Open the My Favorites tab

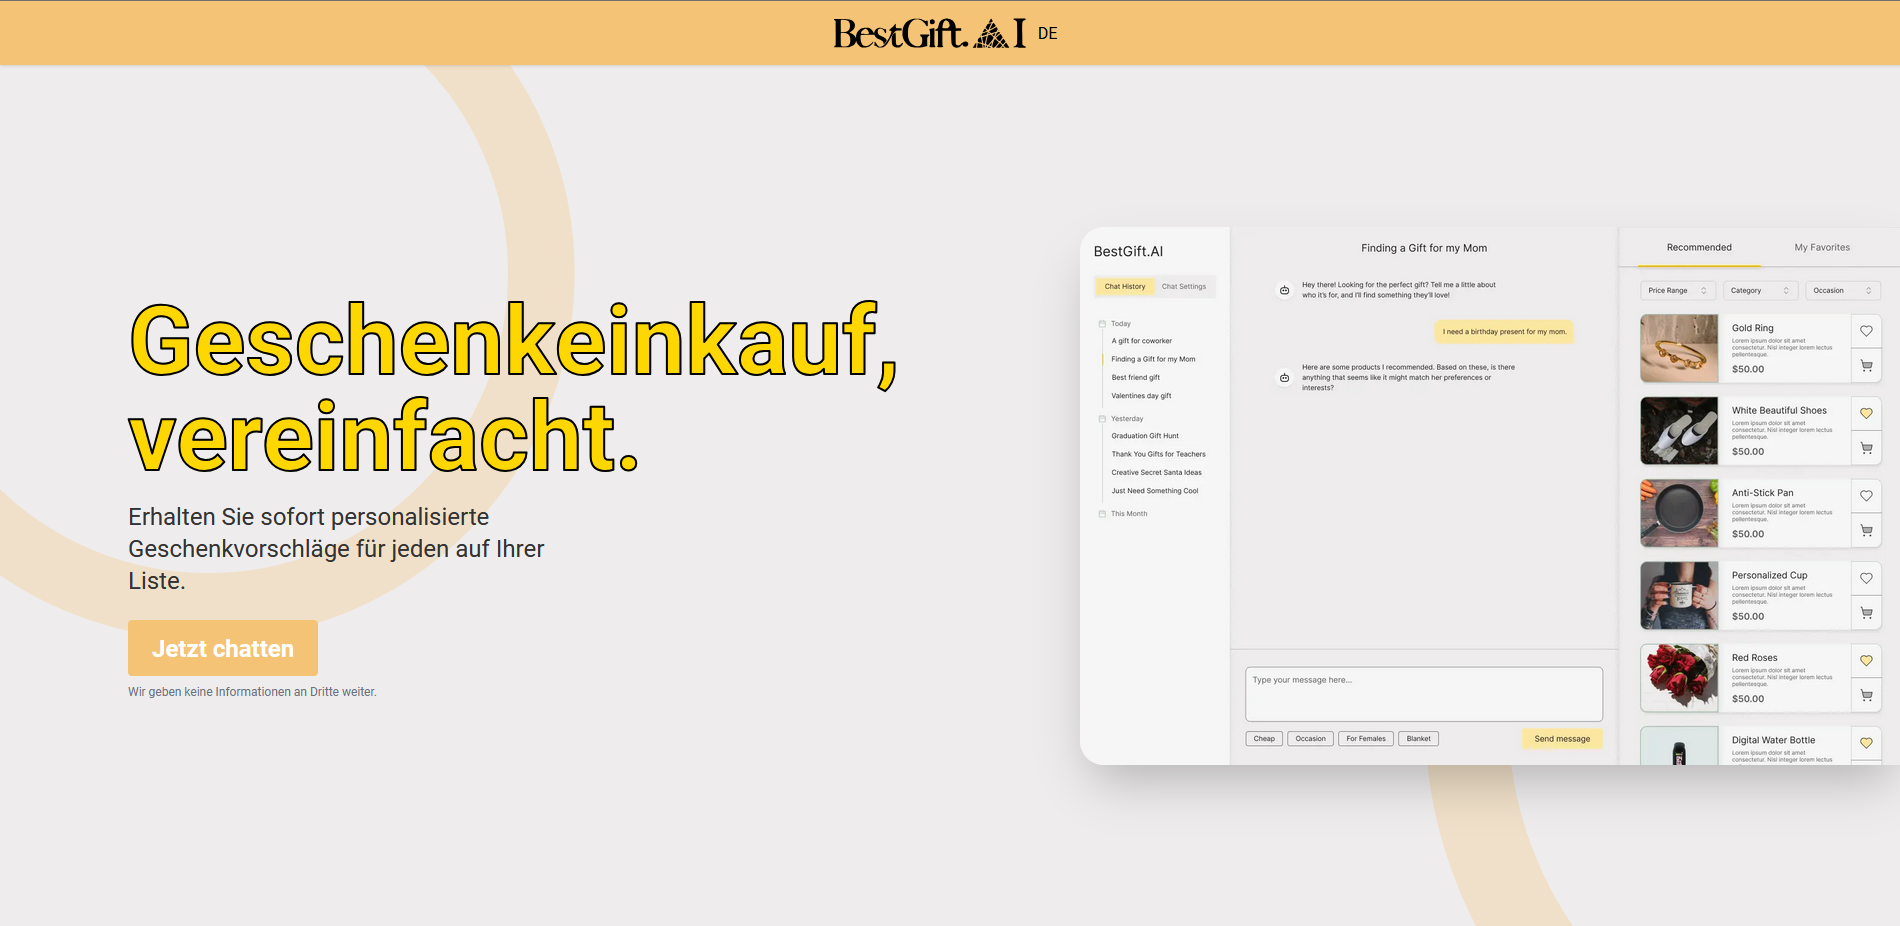[x=1822, y=247]
